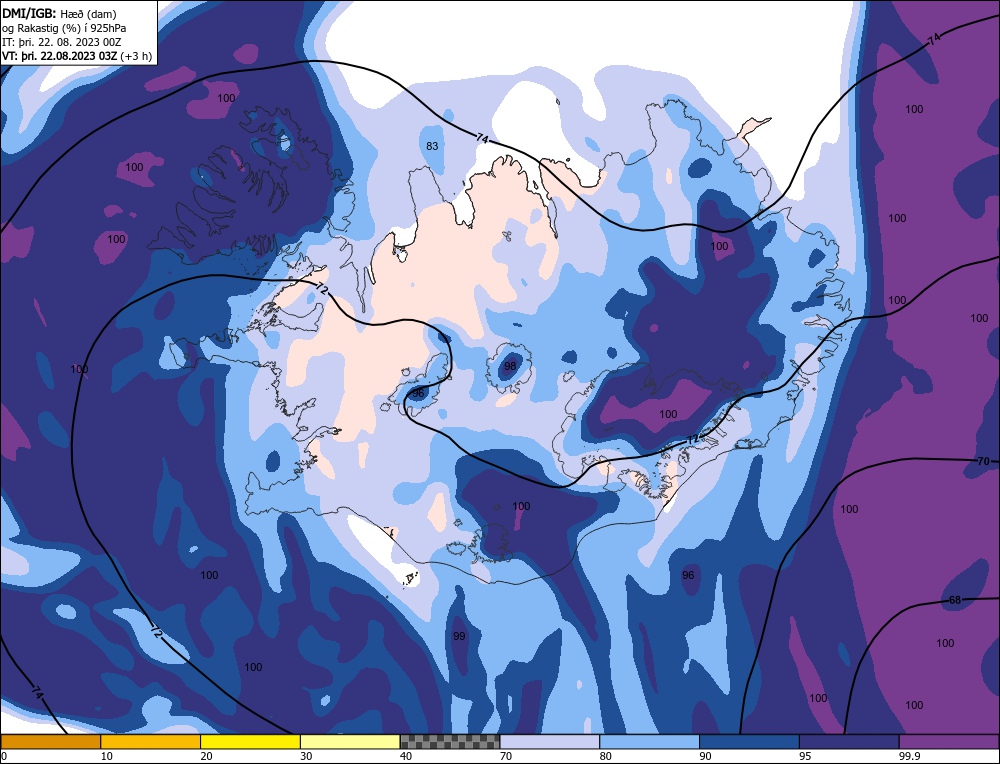Click the '98' humidity value label
Viewport: 1000px width, 764px height.
[x=510, y=366]
